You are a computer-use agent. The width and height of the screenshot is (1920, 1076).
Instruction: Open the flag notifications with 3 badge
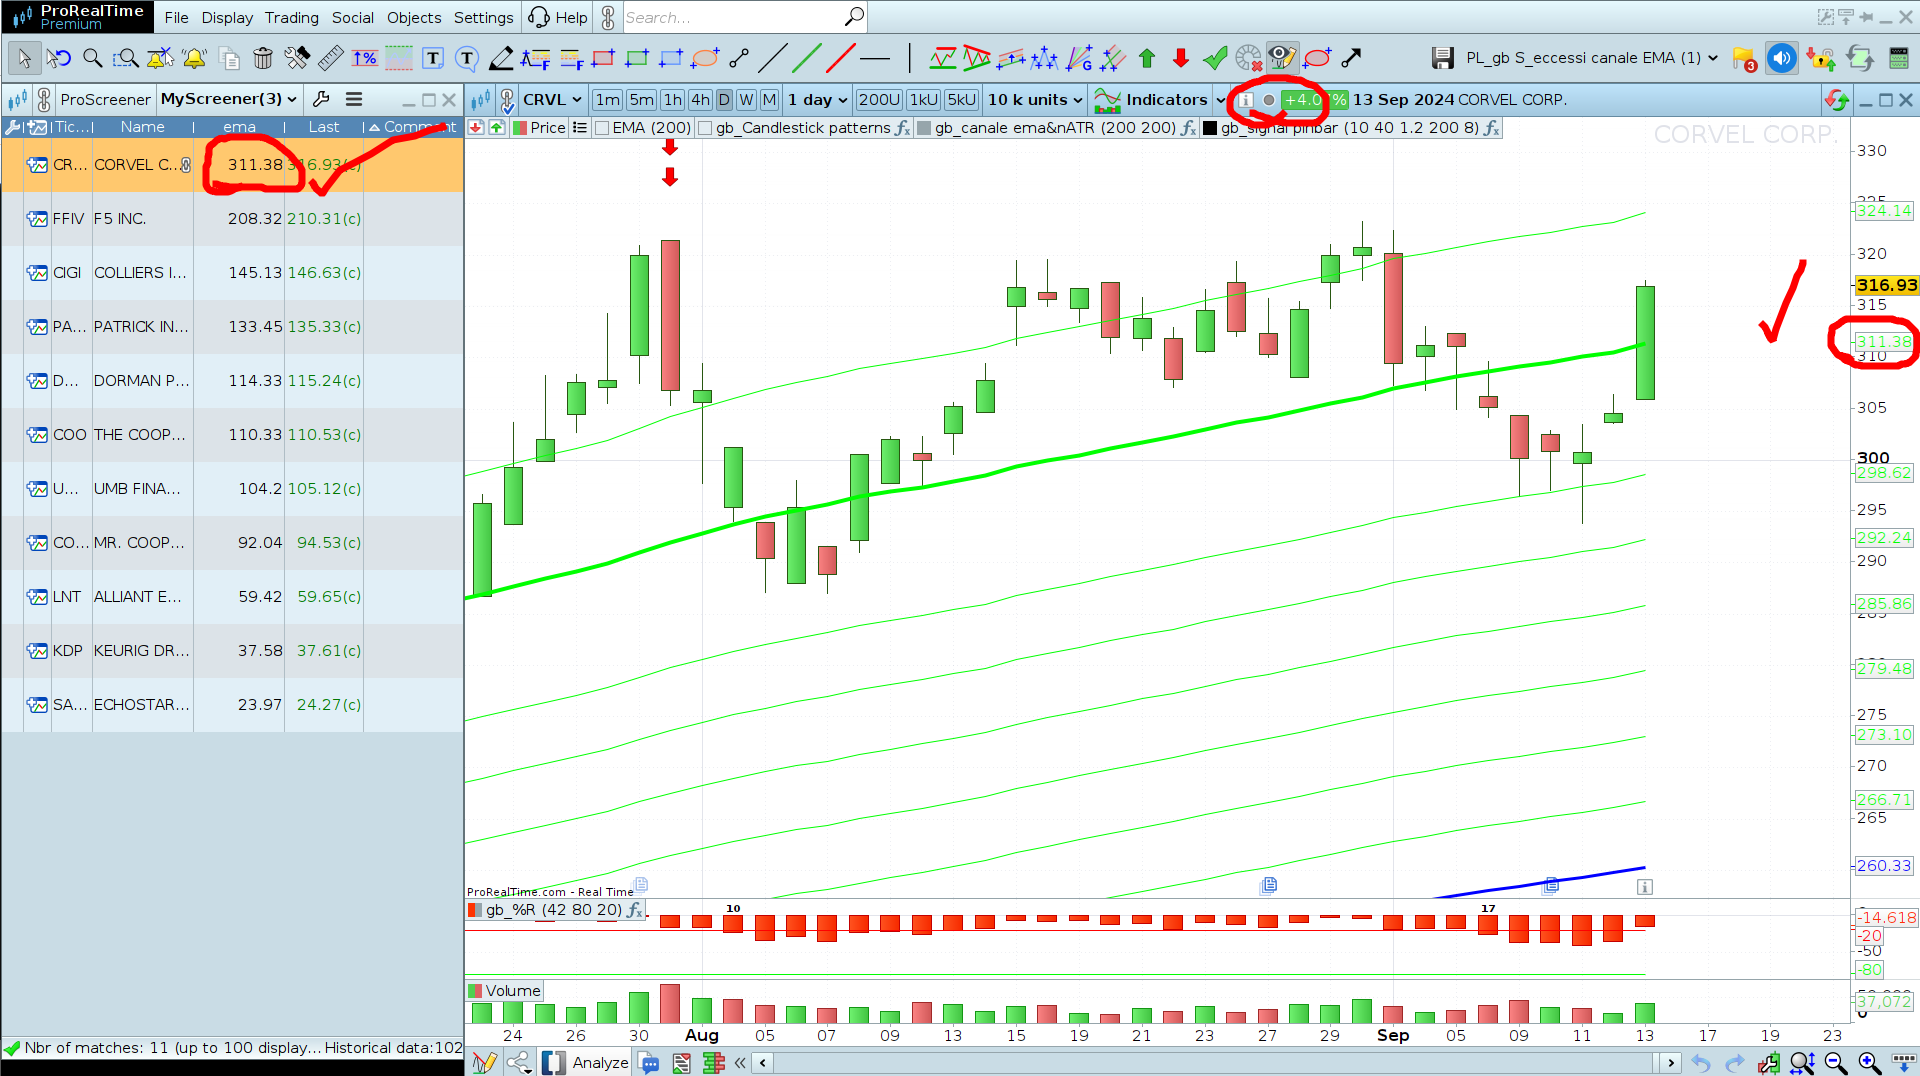pyautogui.click(x=1744, y=59)
